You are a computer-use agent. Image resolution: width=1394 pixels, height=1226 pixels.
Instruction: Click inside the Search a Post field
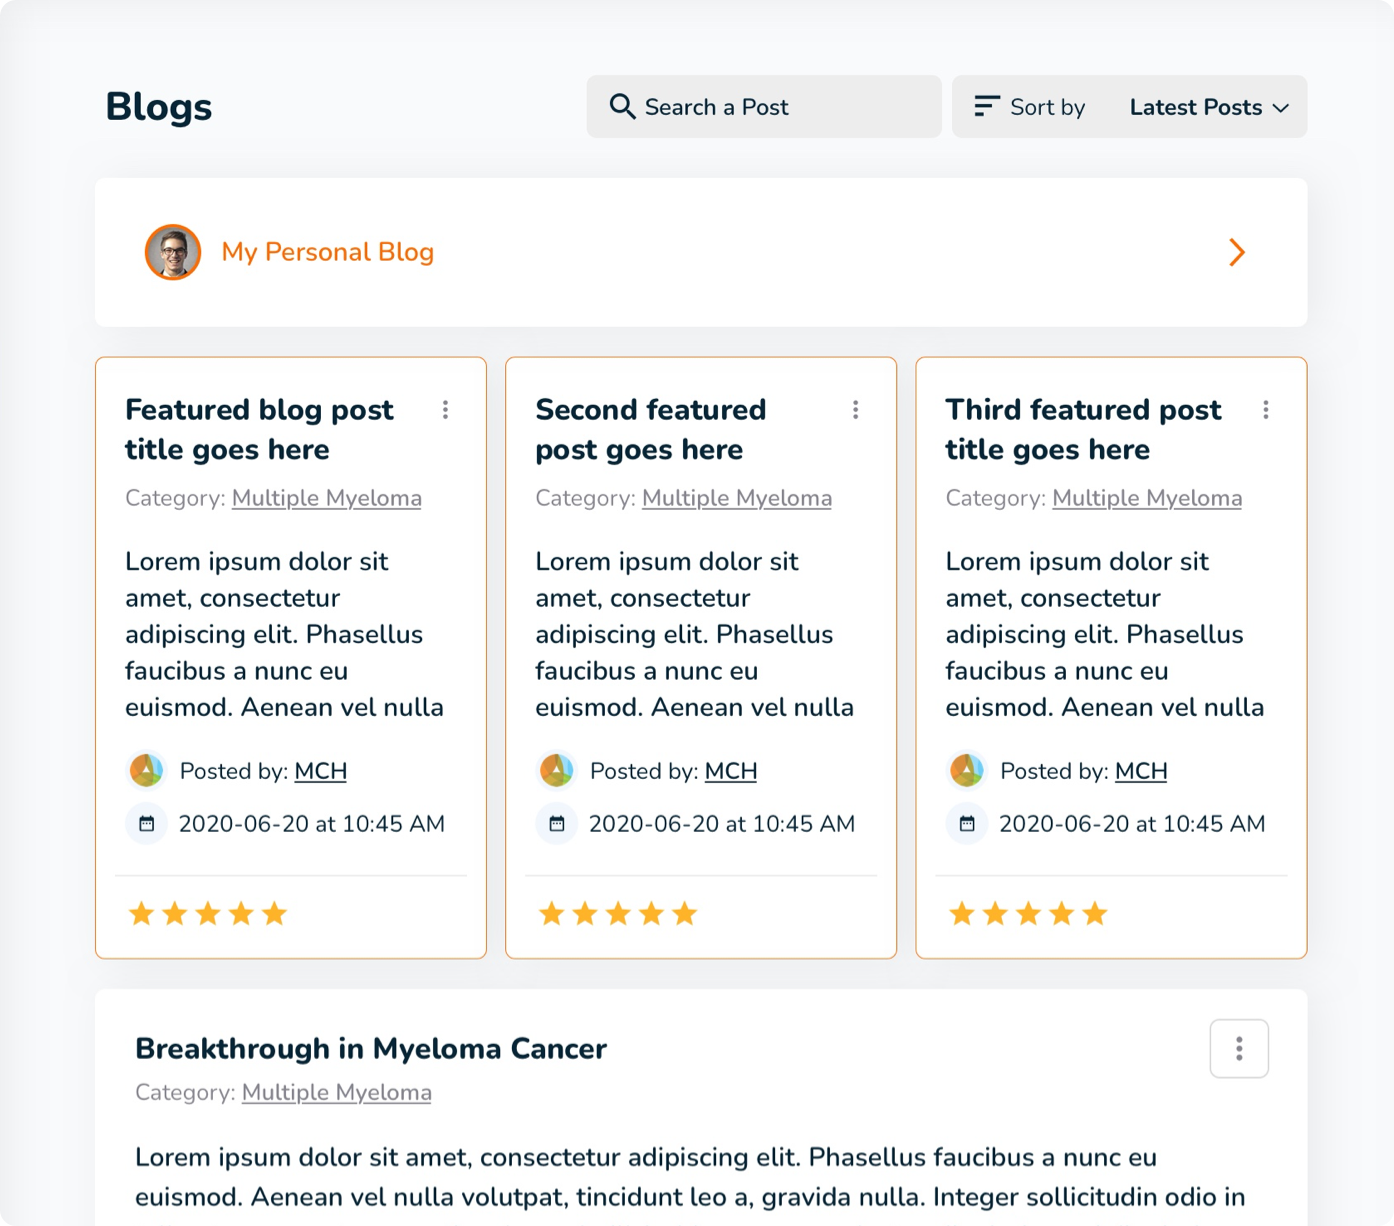click(760, 106)
